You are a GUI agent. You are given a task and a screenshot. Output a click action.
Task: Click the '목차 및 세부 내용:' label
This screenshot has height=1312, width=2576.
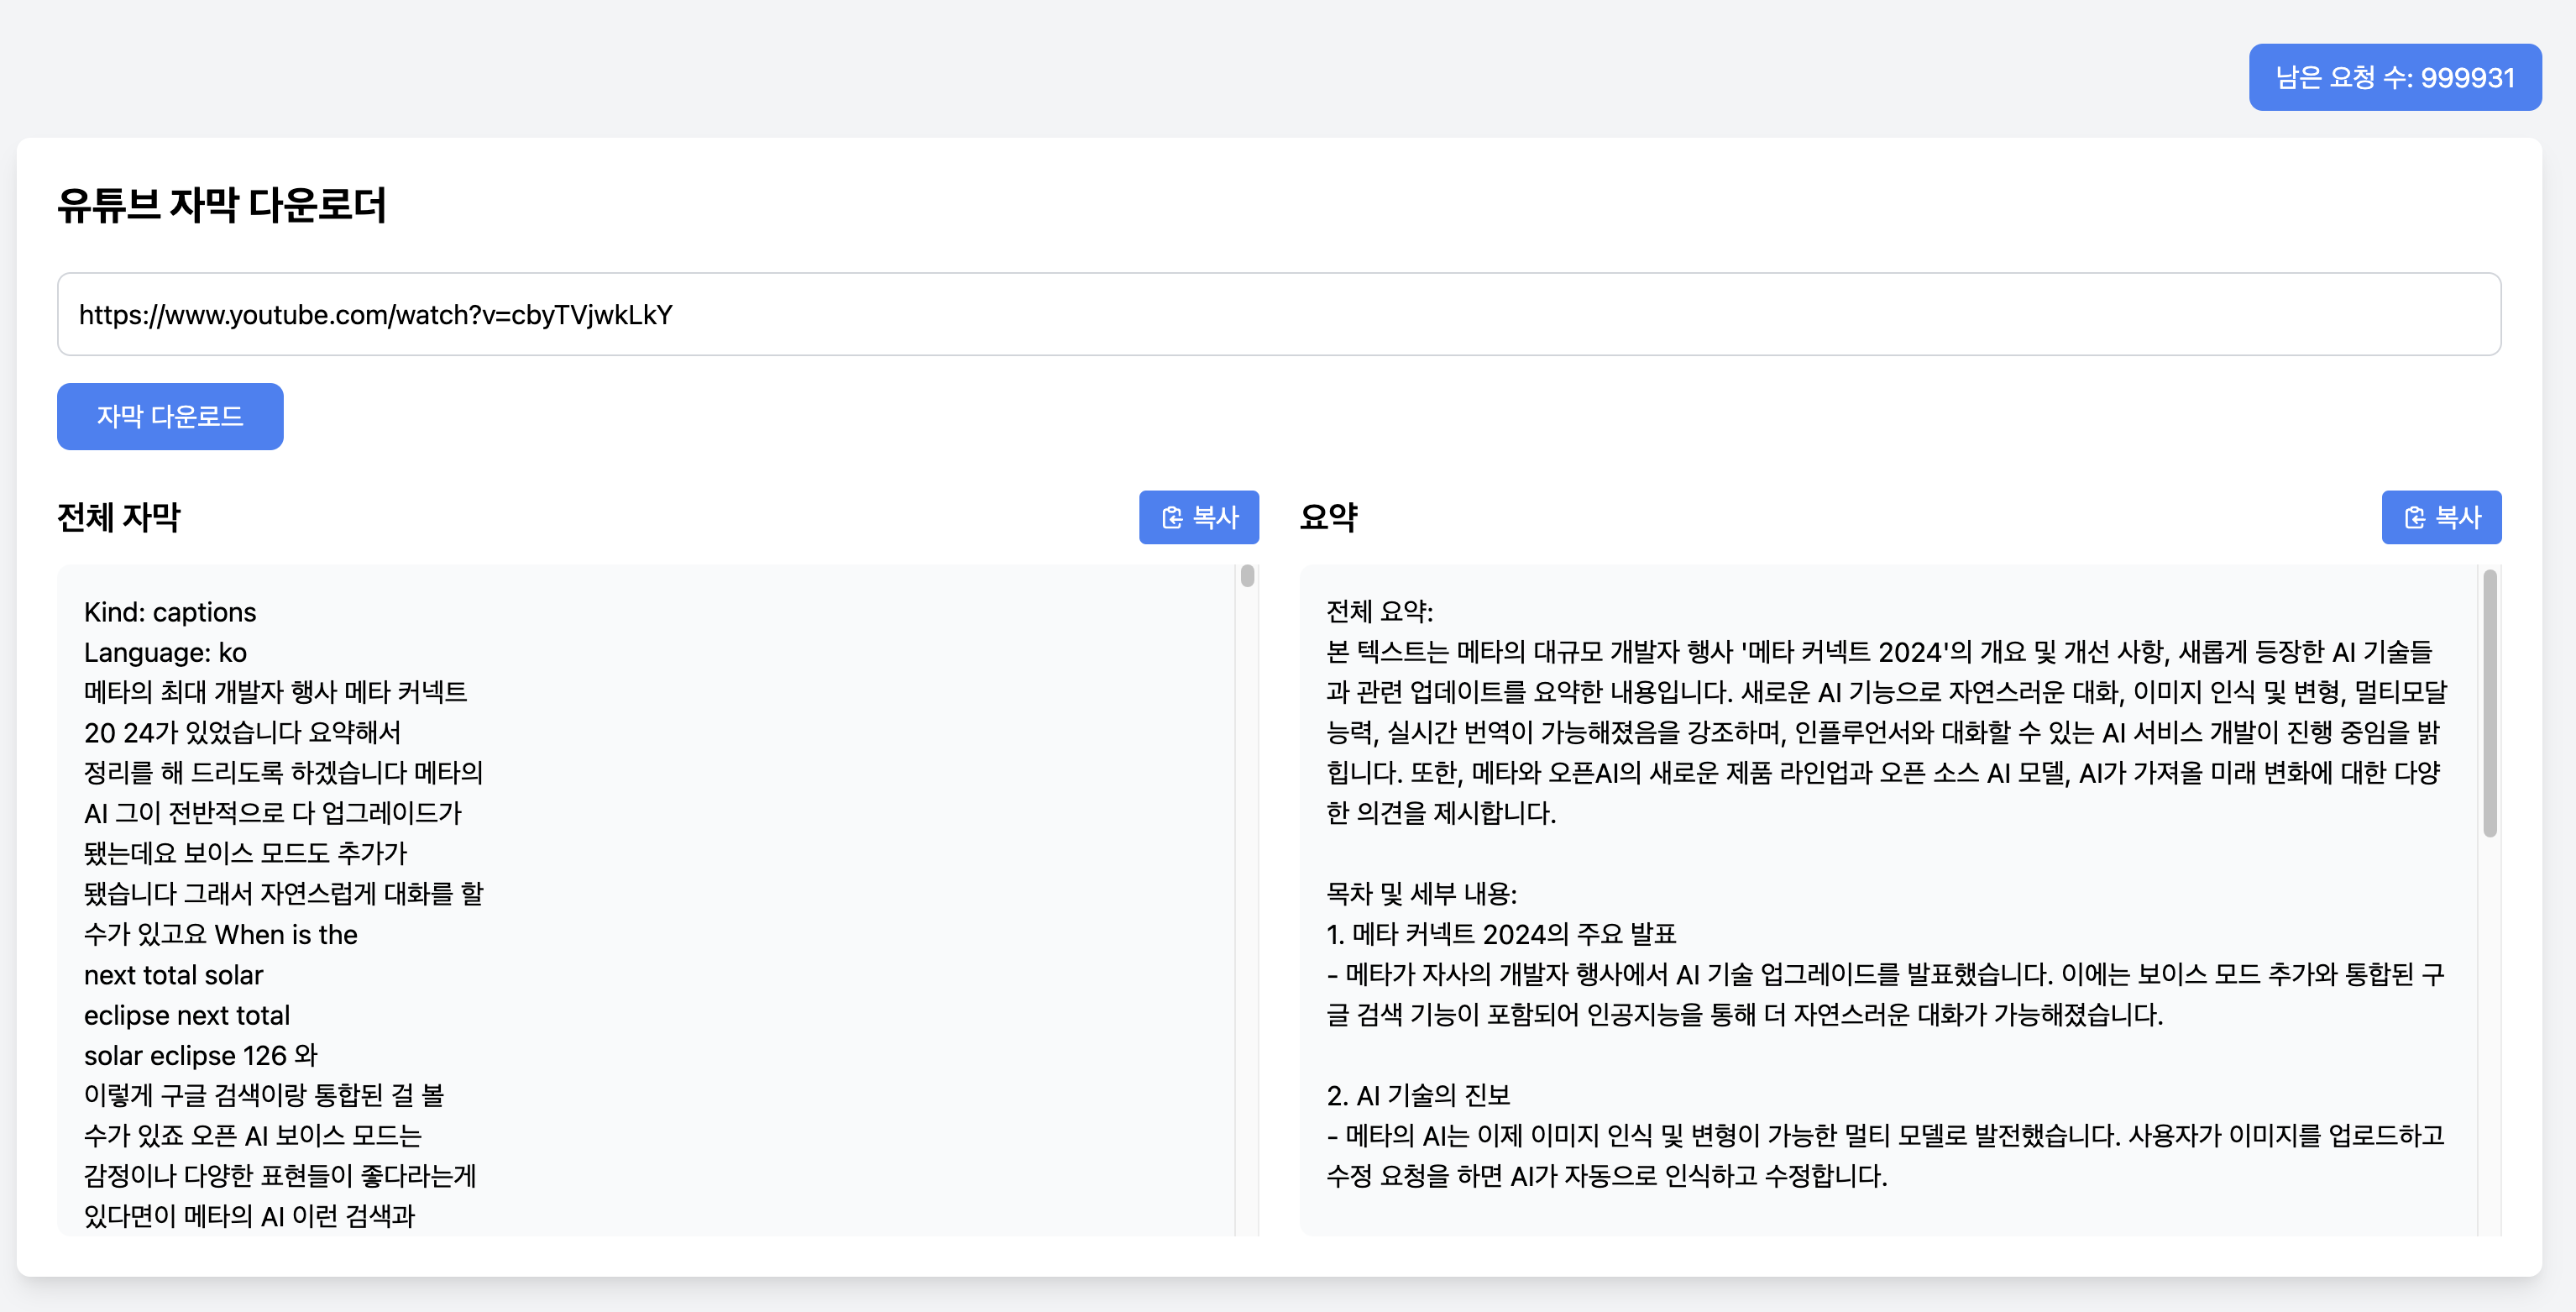1422,893
